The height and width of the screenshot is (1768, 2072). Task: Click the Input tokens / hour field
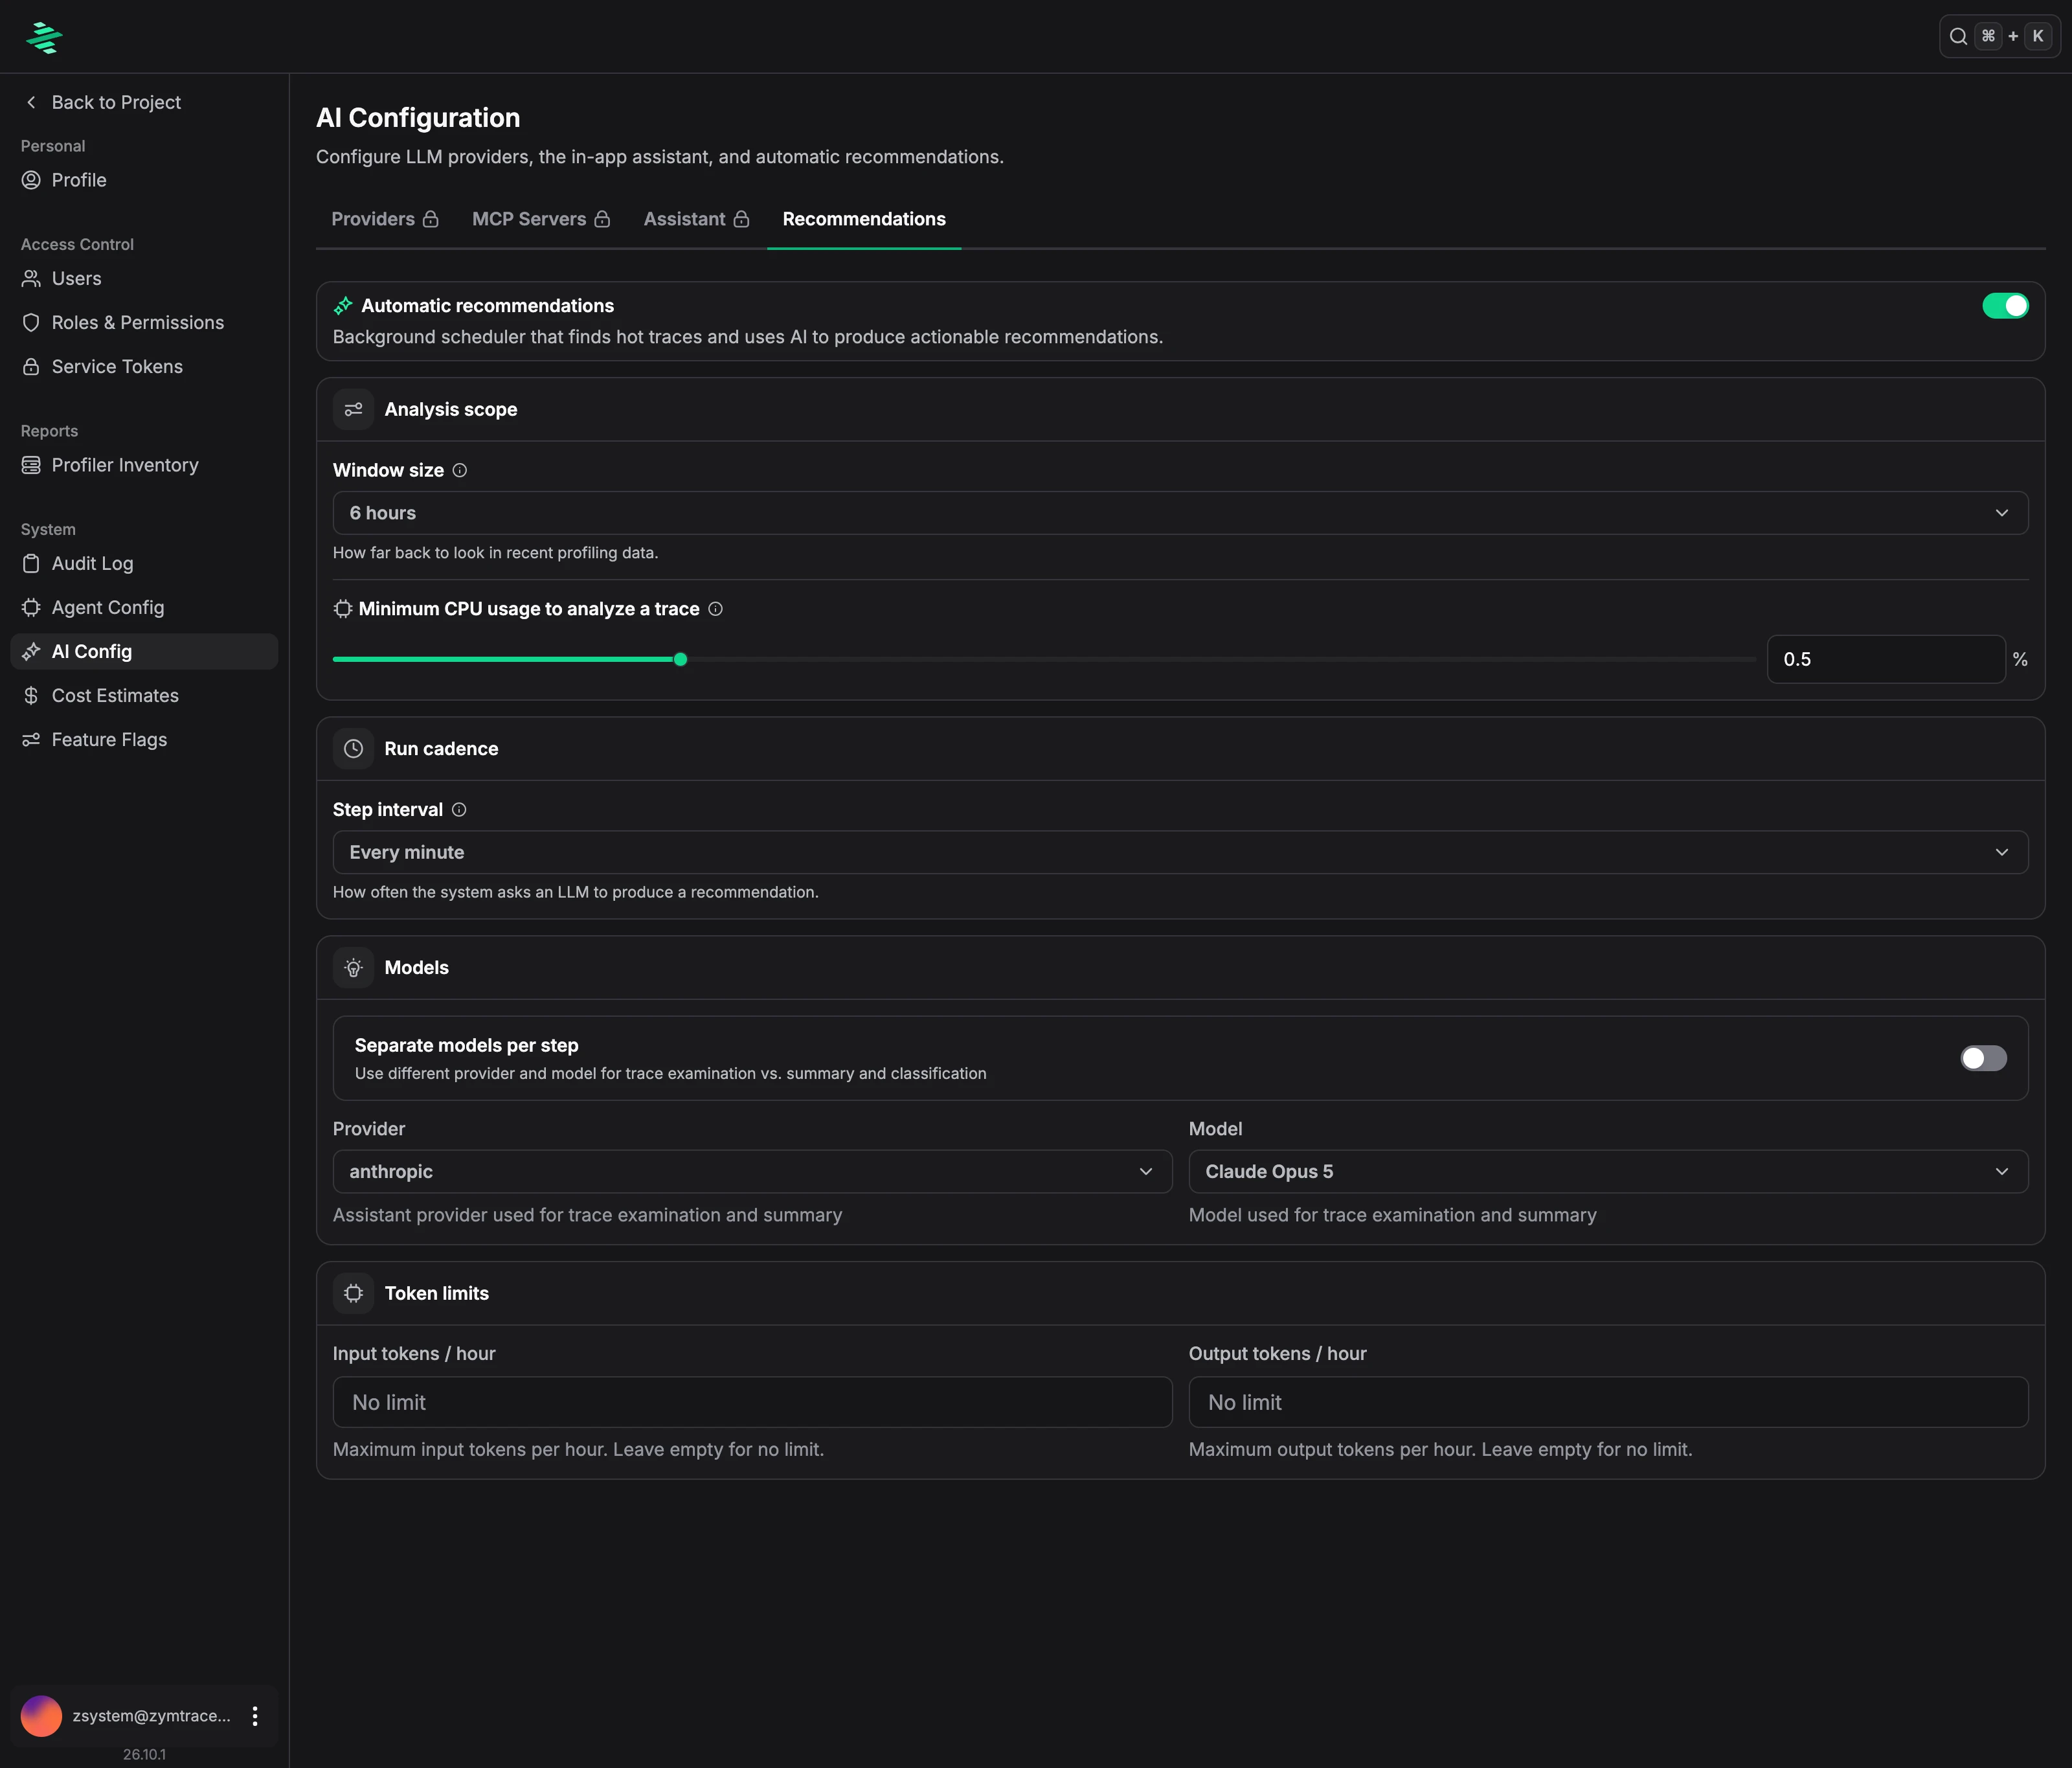[x=752, y=1402]
